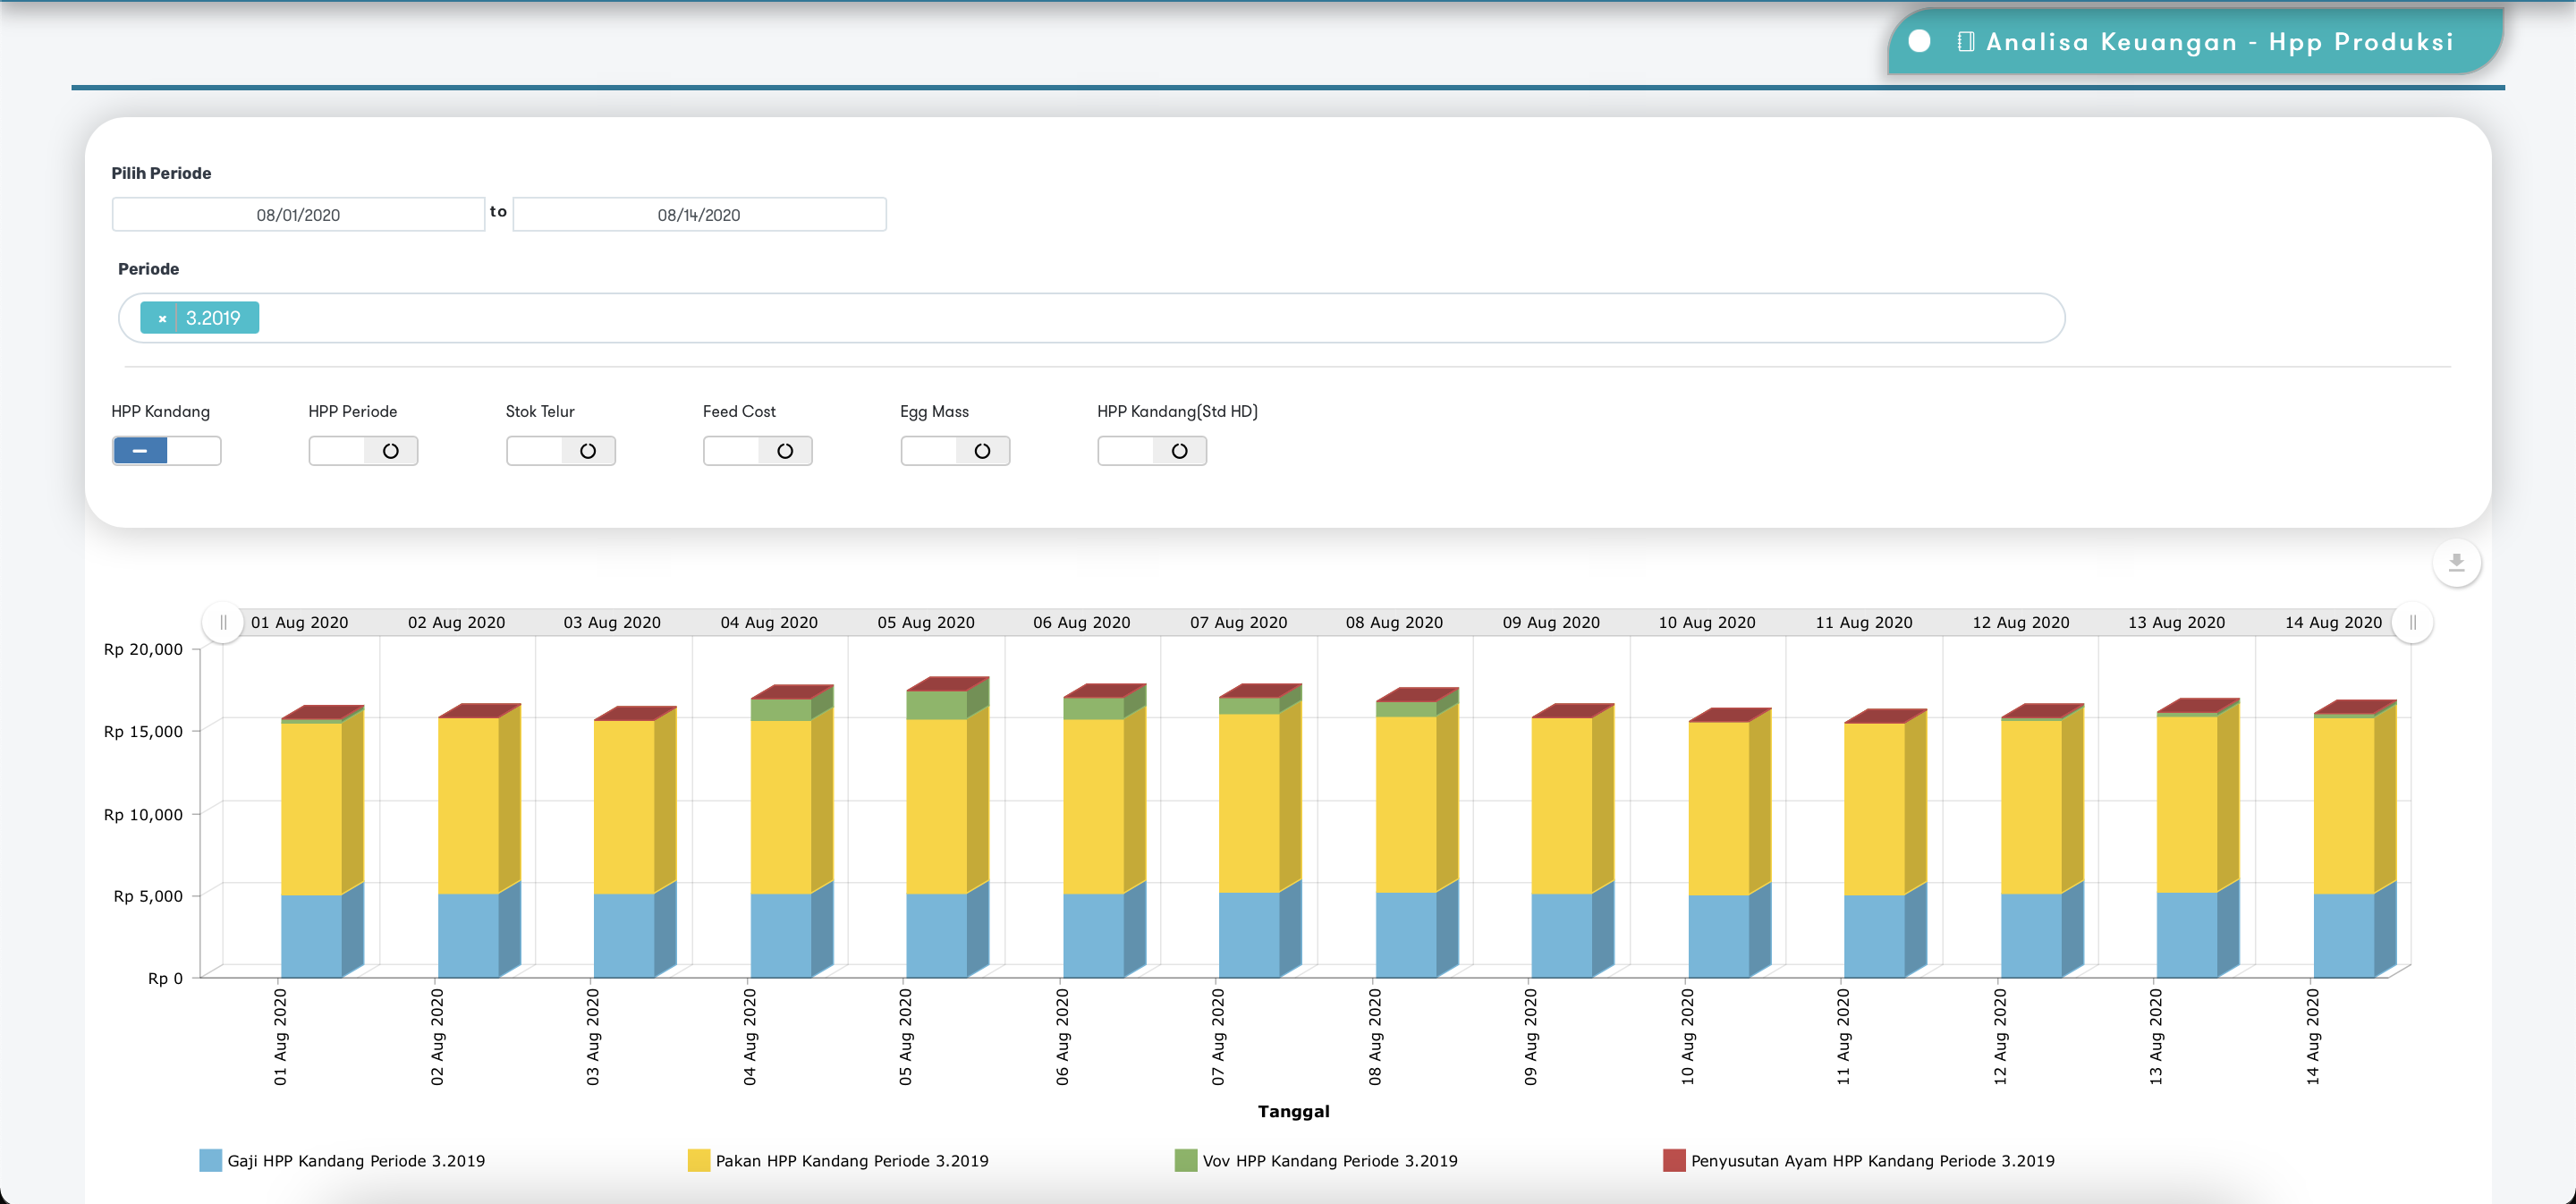Image resolution: width=2576 pixels, height=1204 pixels.
Task: Open the end date 08/14/2020 picker
Action: pyautogui.click(x=699, y=215)
